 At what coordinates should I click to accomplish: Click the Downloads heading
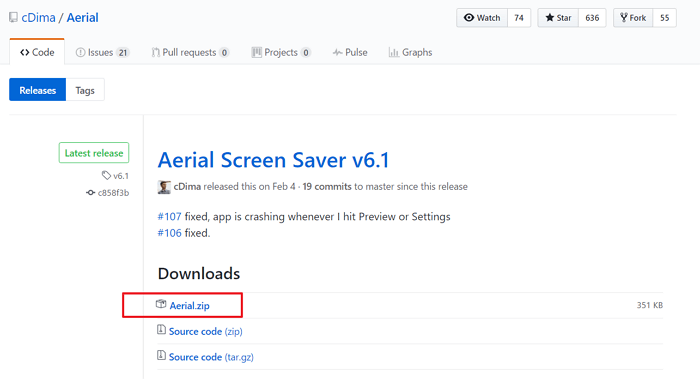point(199,274)
